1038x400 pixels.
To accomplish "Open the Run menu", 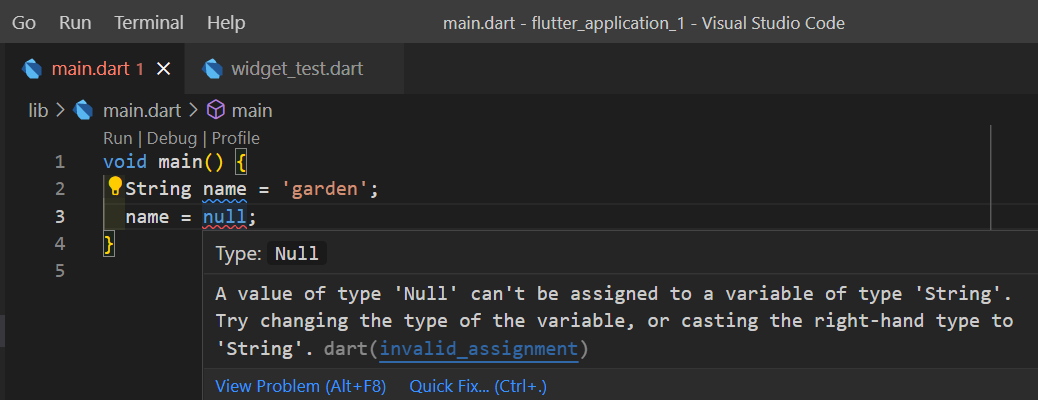I will click(x=75, y=23).
